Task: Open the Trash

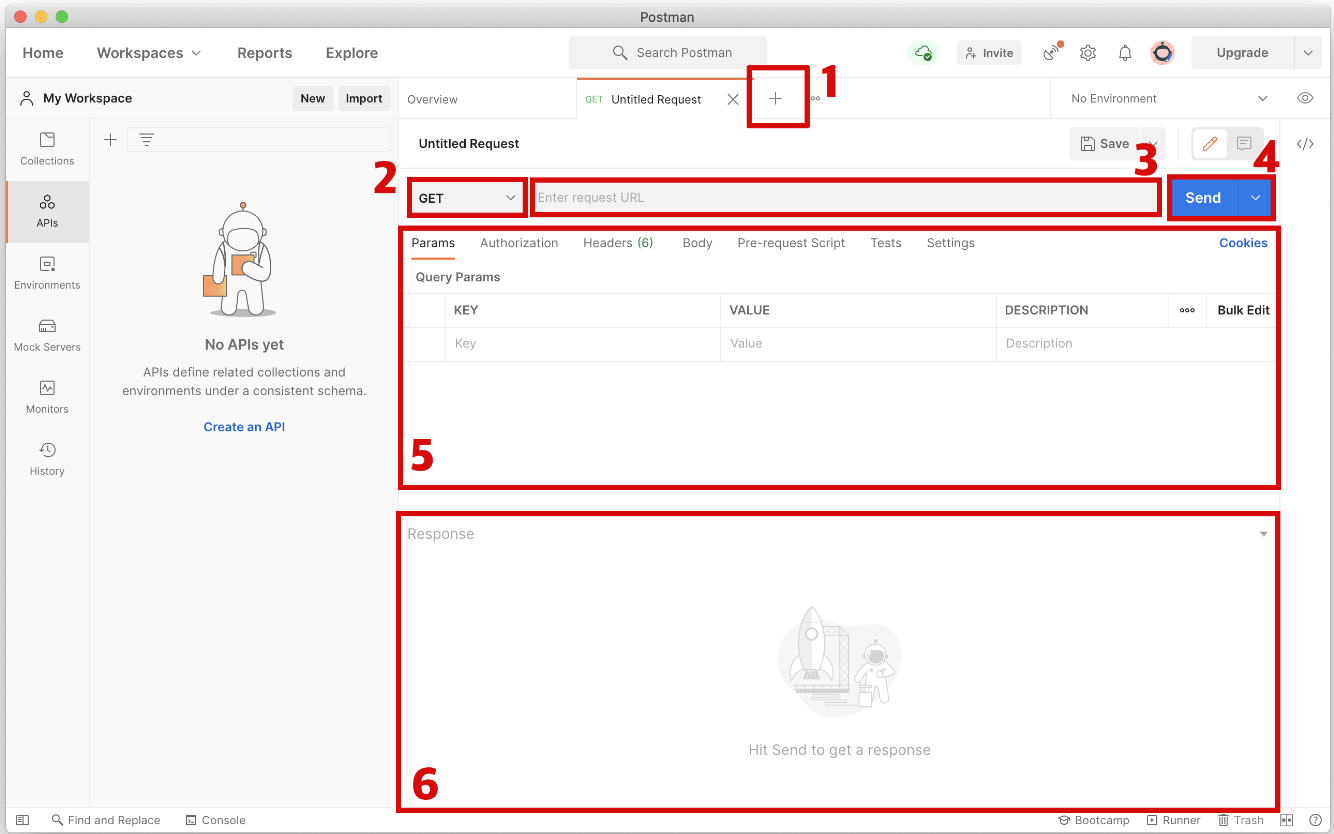Action: pyautogui.click(x=1241, y=820)
